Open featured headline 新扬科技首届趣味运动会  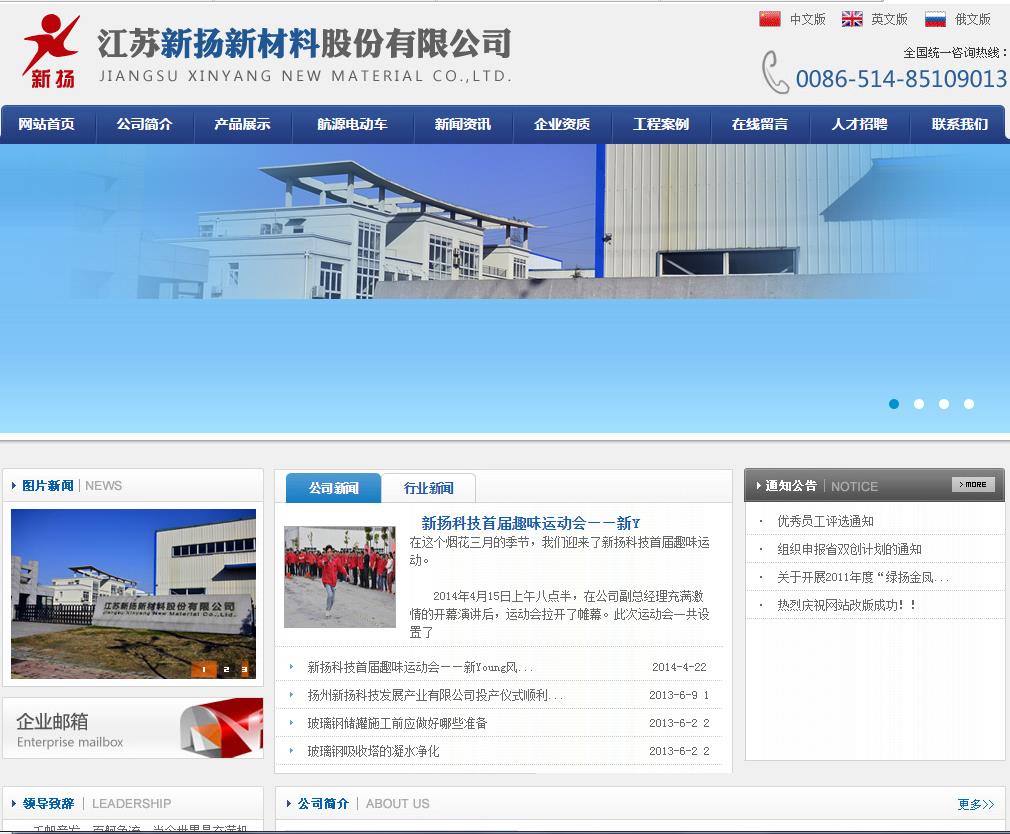tap(531, 523)
